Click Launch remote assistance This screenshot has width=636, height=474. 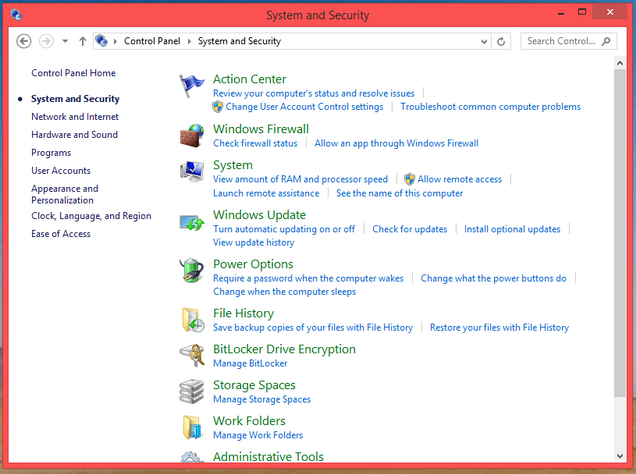pyautogui.click(x=266, y=193)
